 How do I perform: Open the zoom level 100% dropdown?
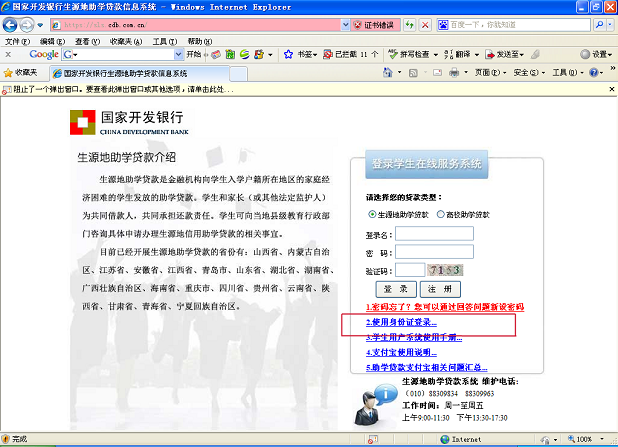point(590,439)
